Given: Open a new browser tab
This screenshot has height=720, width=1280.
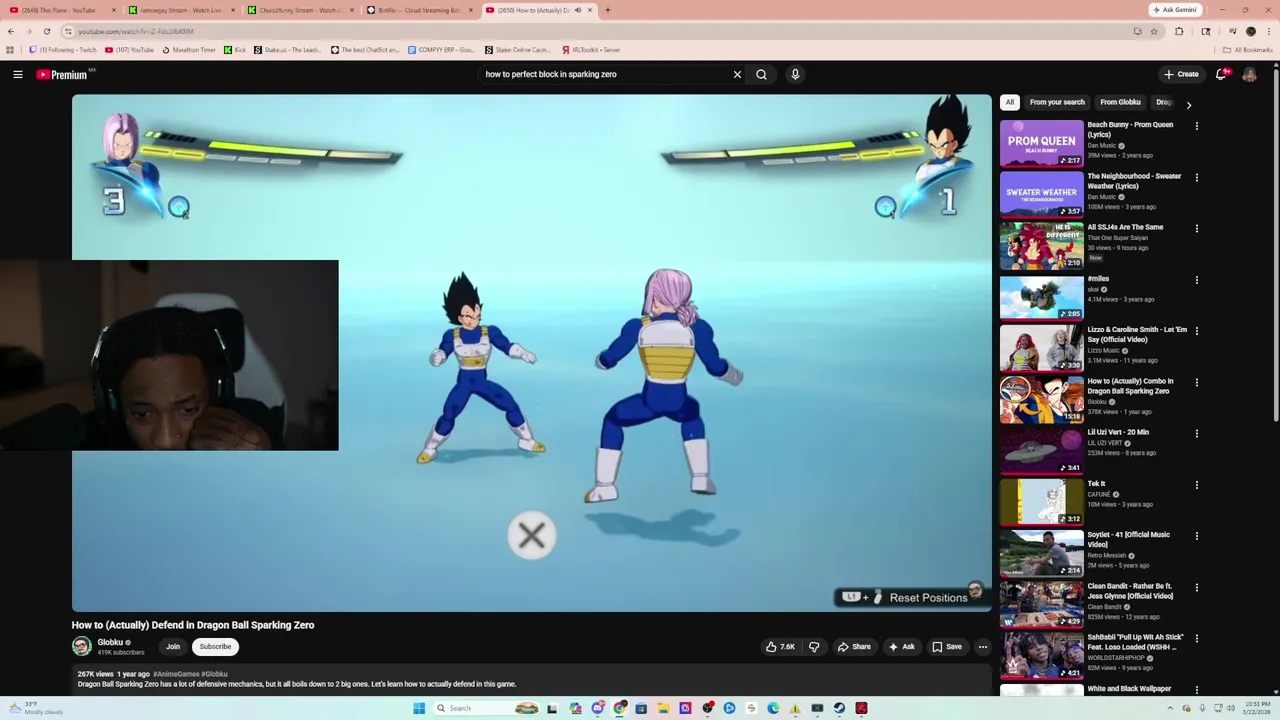Looking at the screenshot, I should 608,10.
